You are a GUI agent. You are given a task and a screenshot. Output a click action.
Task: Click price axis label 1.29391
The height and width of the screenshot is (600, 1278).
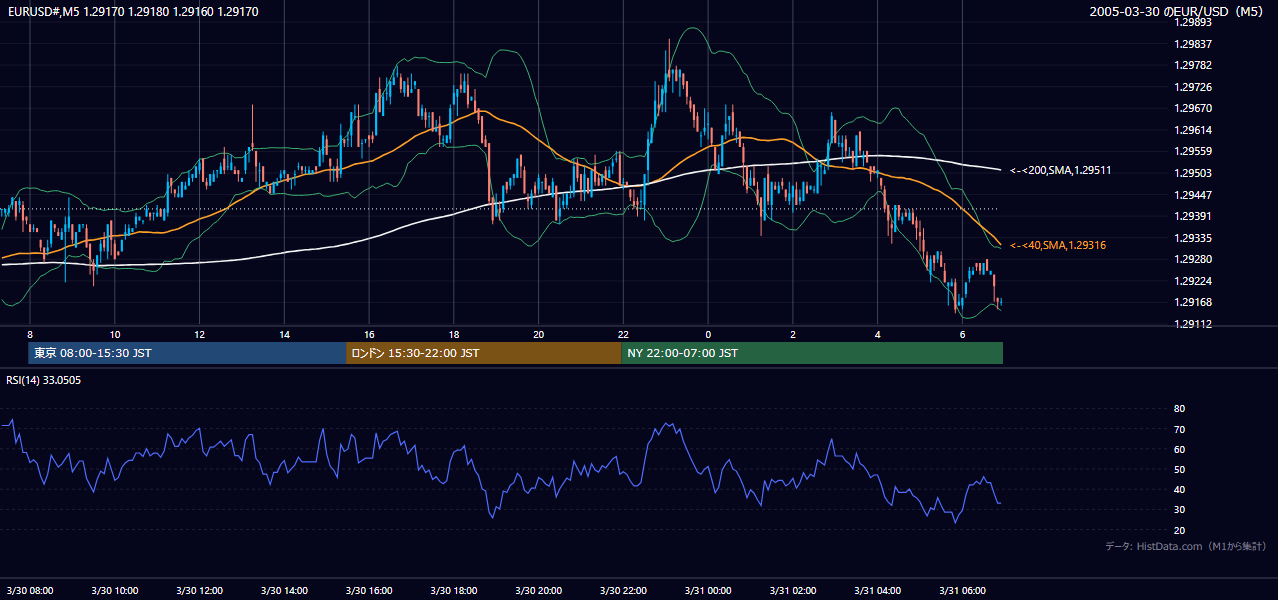pos(1194,216)
